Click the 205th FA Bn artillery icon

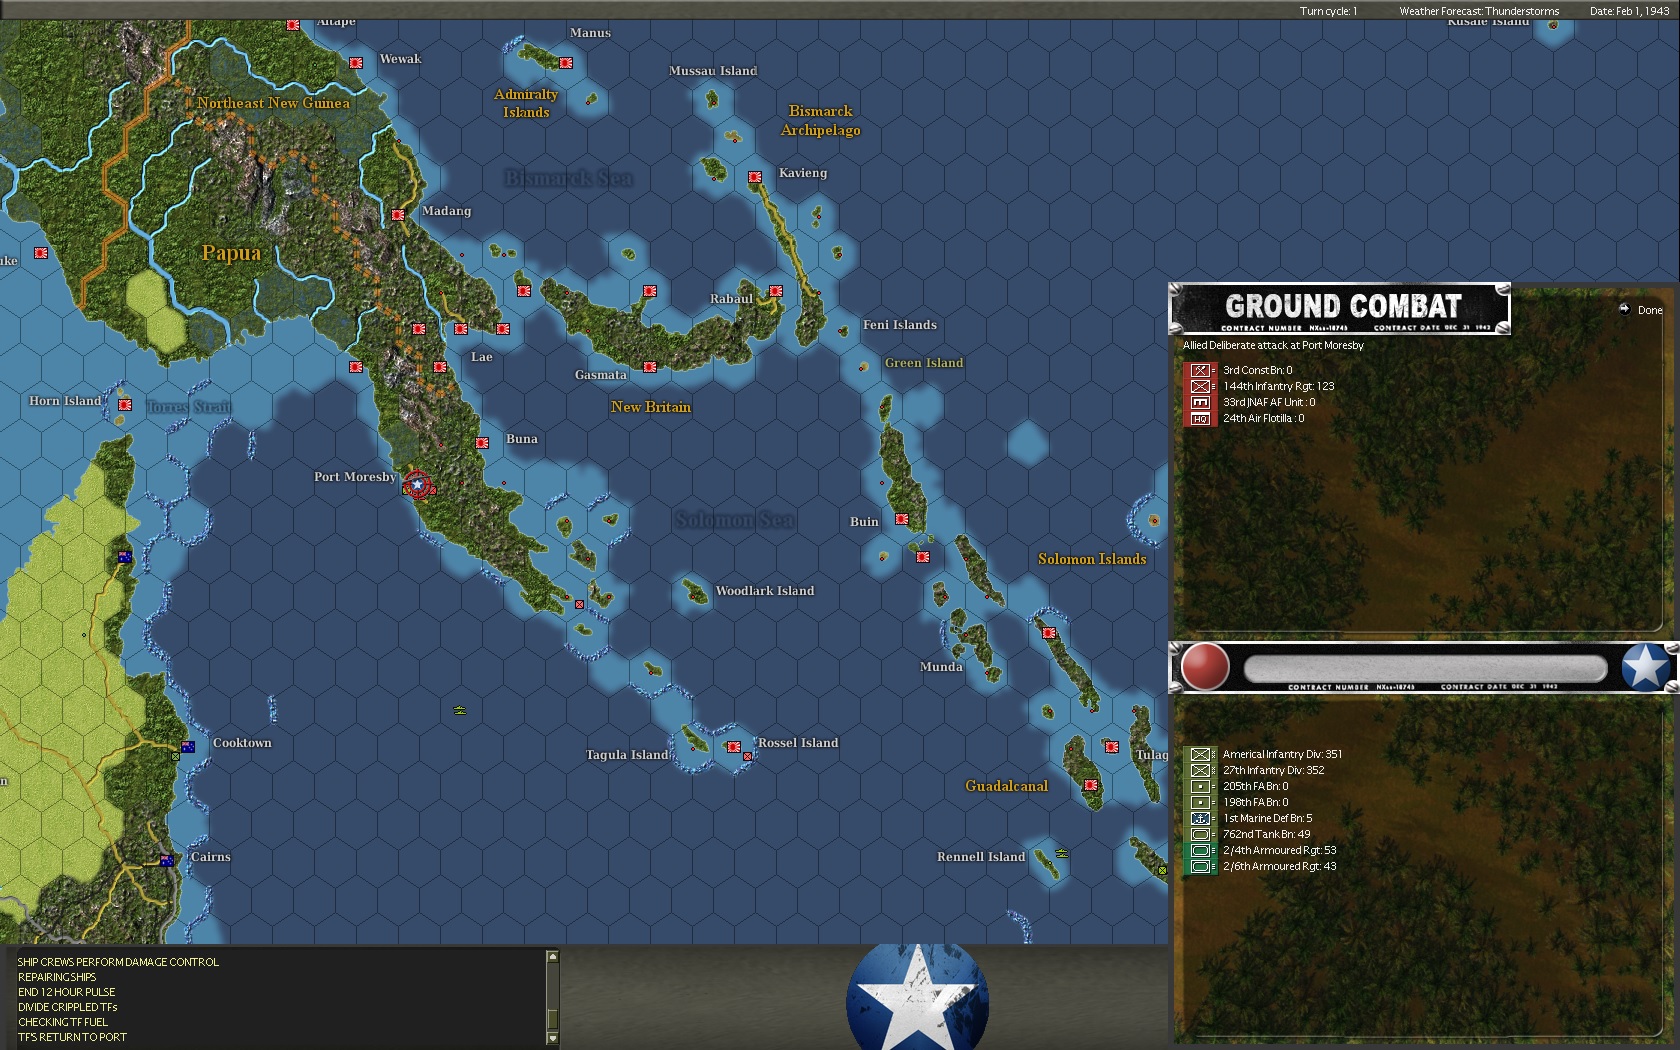pyautogui.click(x=1200, y=786)
